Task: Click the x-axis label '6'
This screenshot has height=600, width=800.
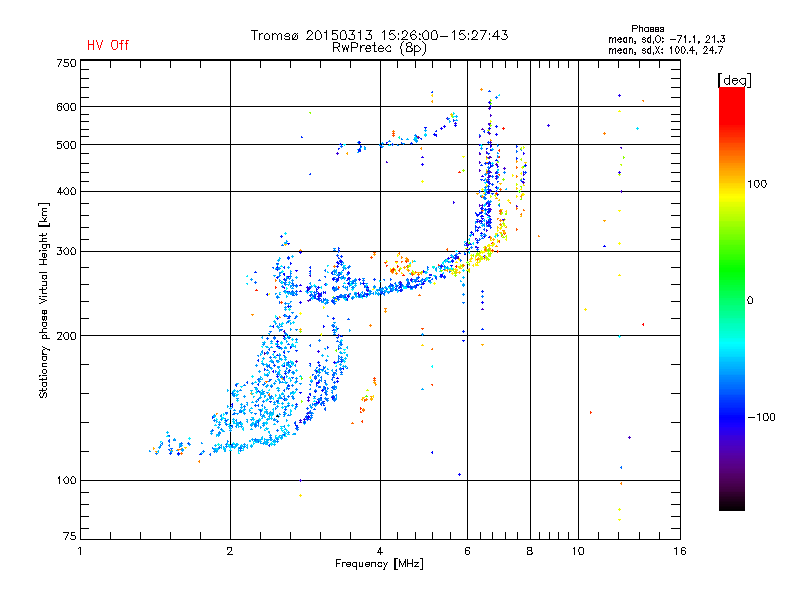Action: 467,551
